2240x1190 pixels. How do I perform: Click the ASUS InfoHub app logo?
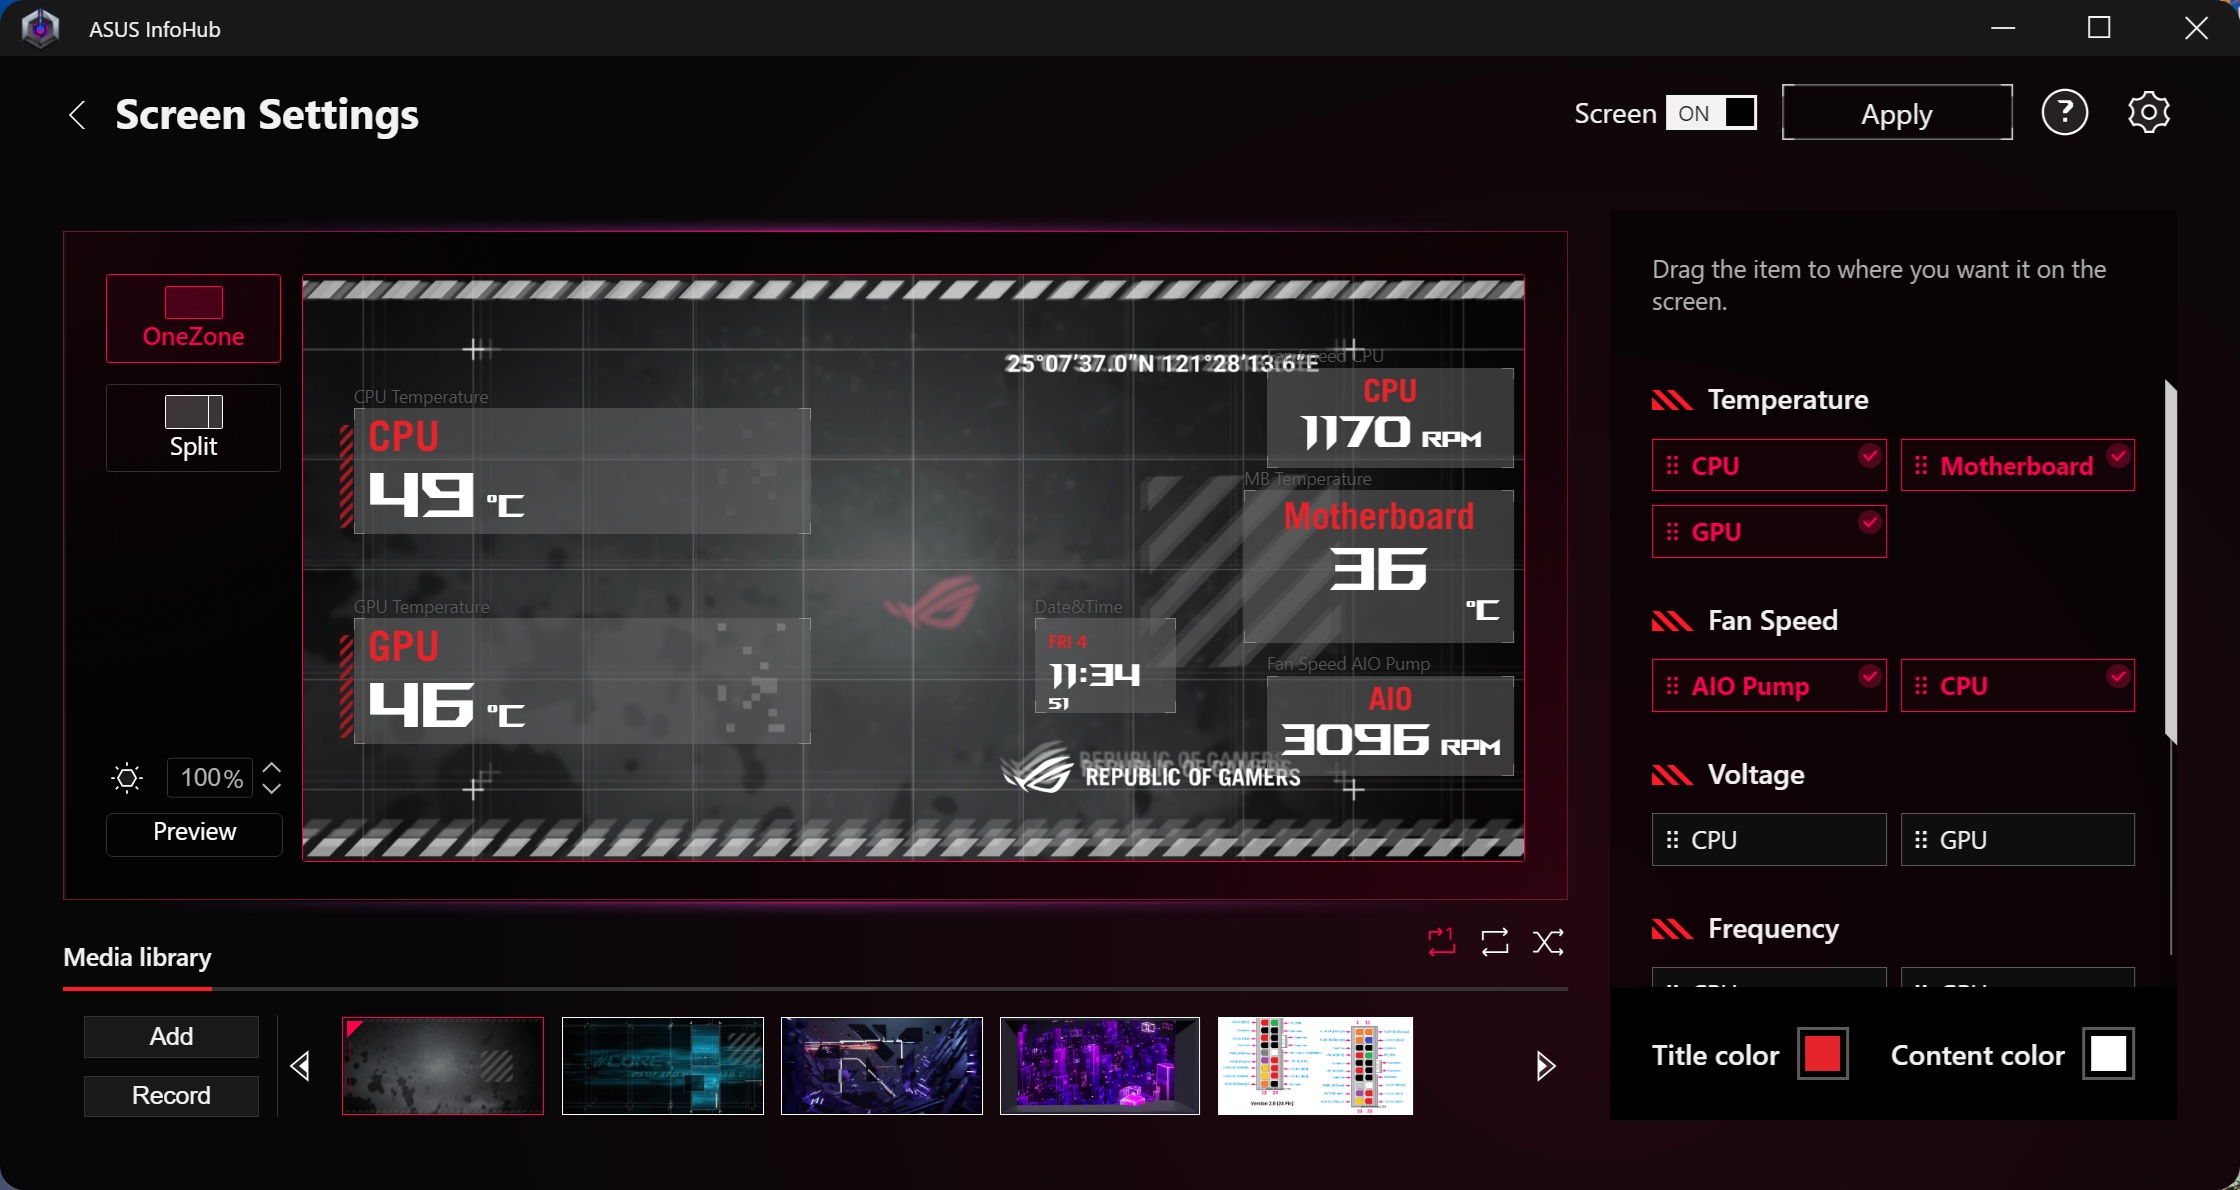[41, 28]
